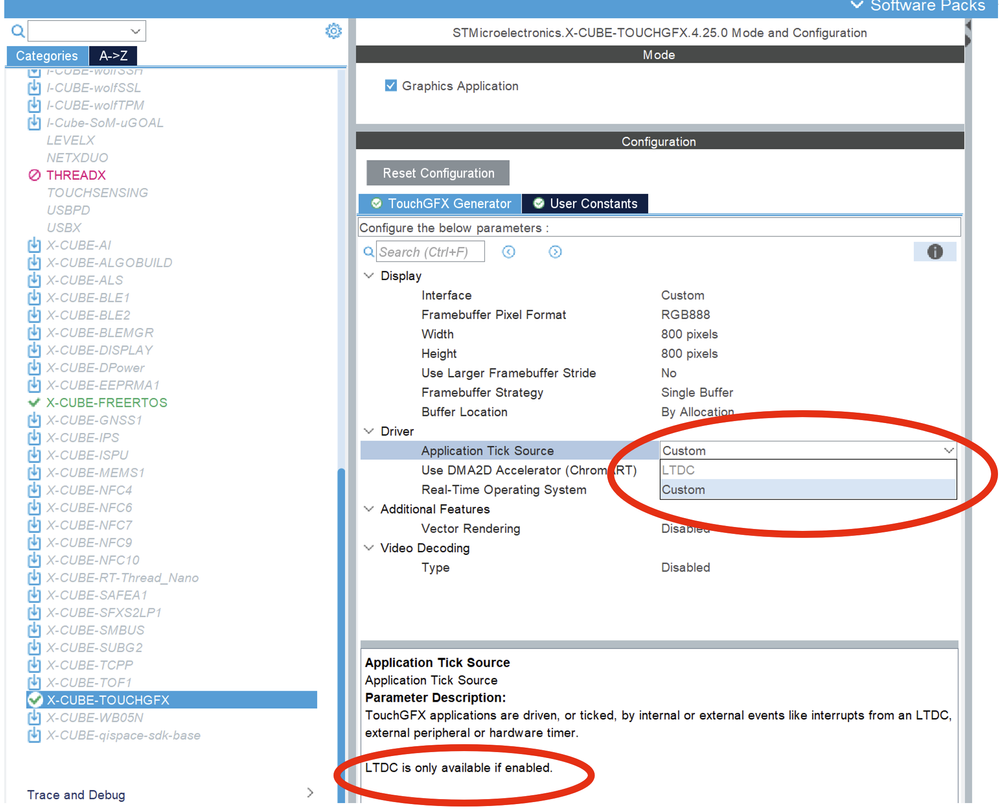Image resolution: width=999 pixels, height=810 pixels.
Task: Click the check icon beside X-CUBE-TOUCHGFX
Action: pyautogui.click(x=35, y=700)
